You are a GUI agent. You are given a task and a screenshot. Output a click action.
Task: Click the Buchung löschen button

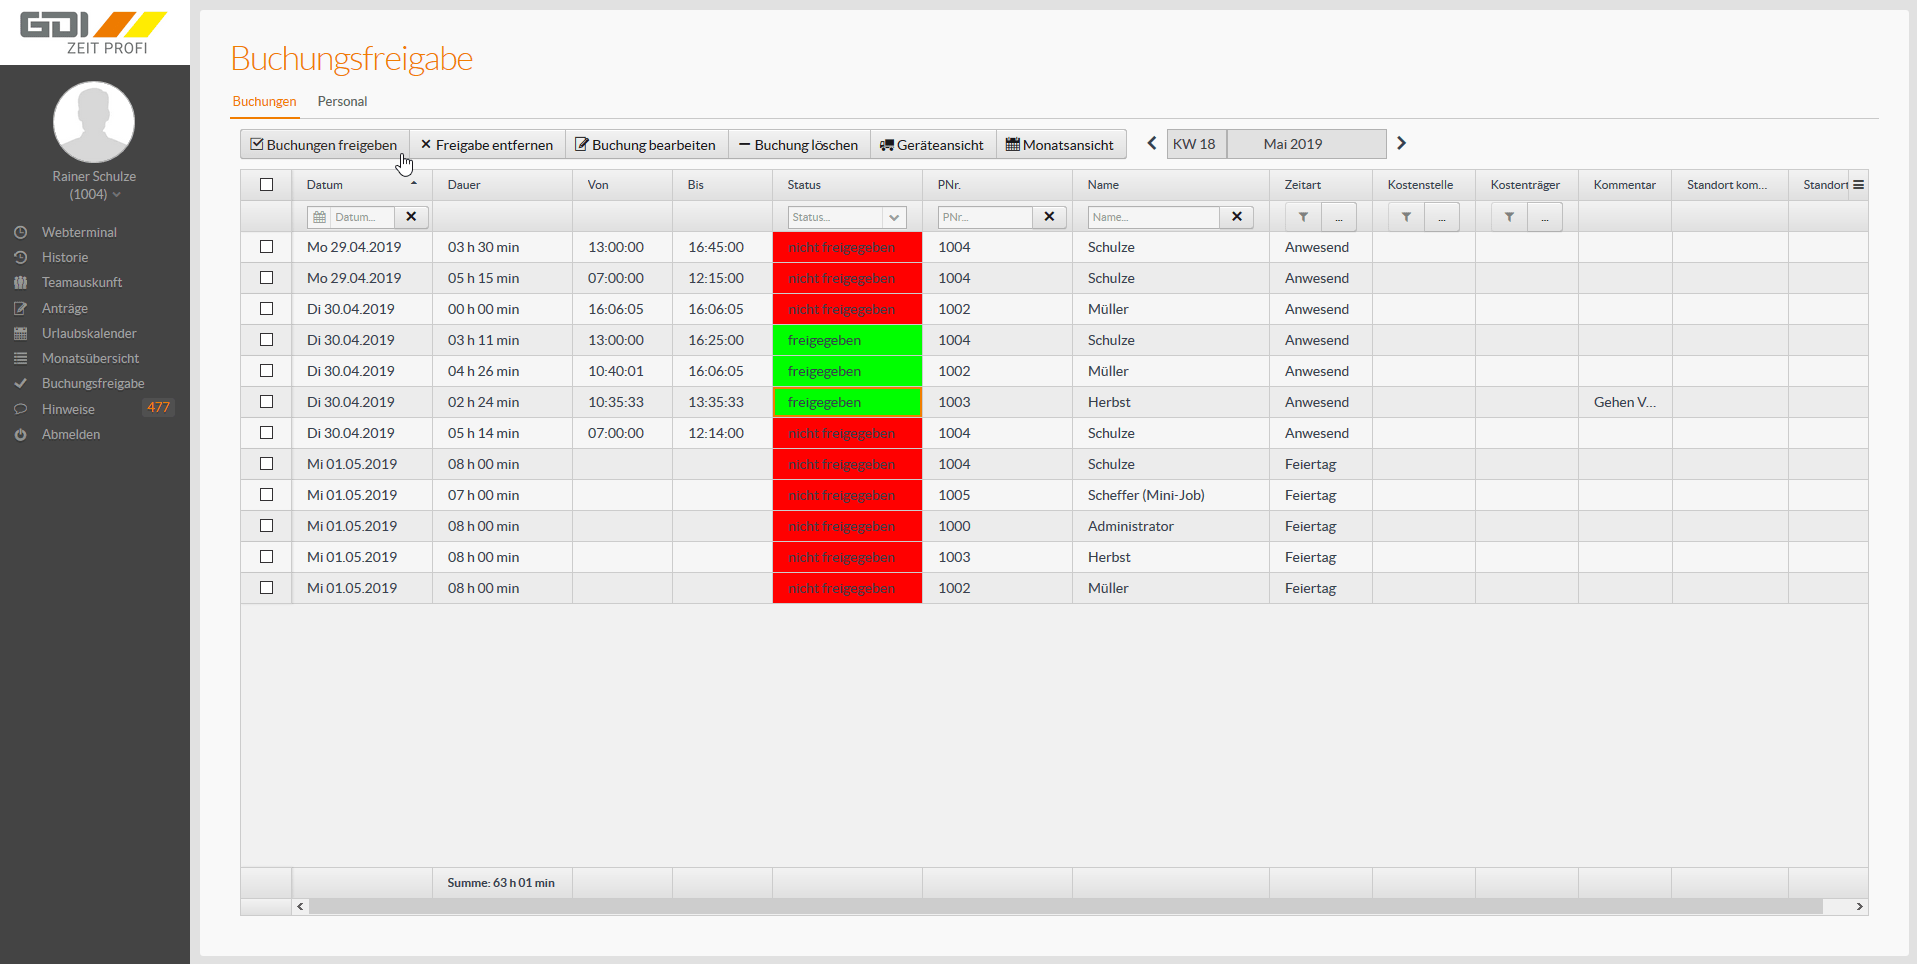pos(799,145)
